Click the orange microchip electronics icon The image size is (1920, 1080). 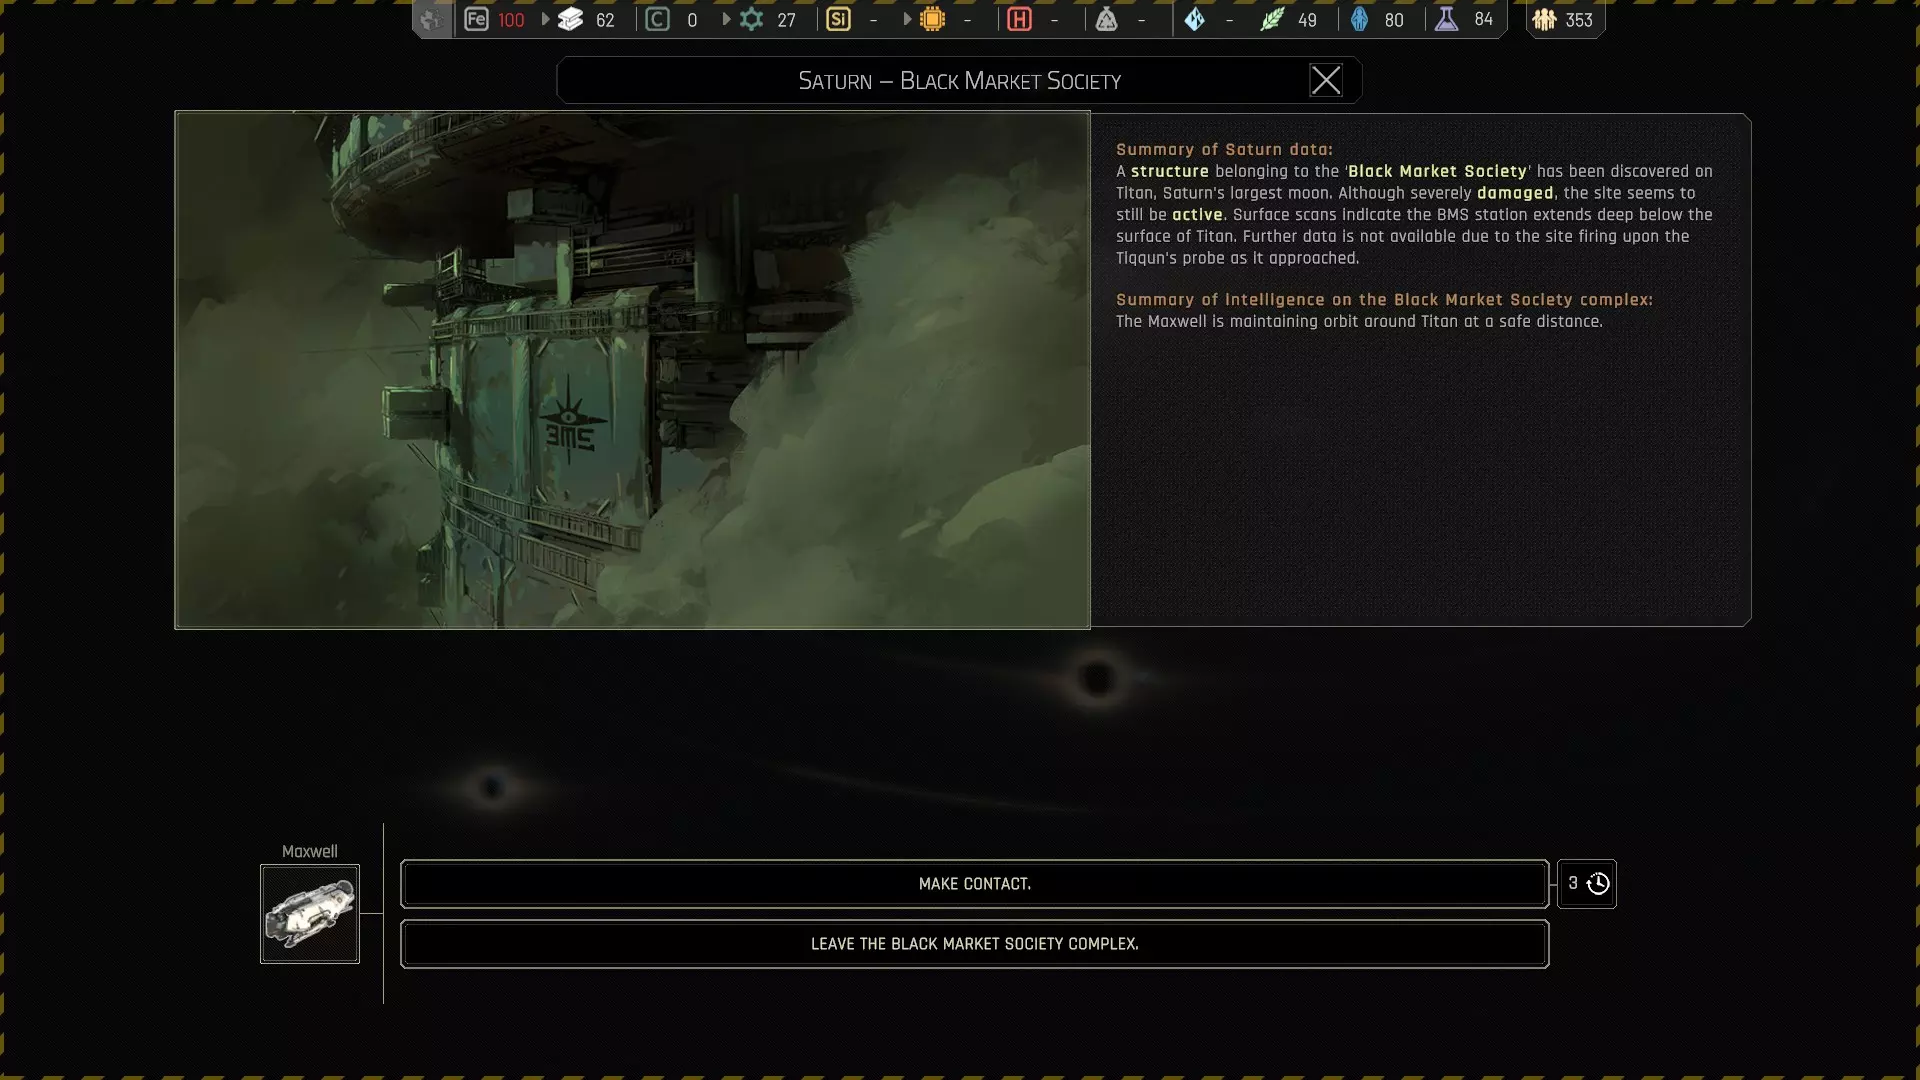coord(932,19)
